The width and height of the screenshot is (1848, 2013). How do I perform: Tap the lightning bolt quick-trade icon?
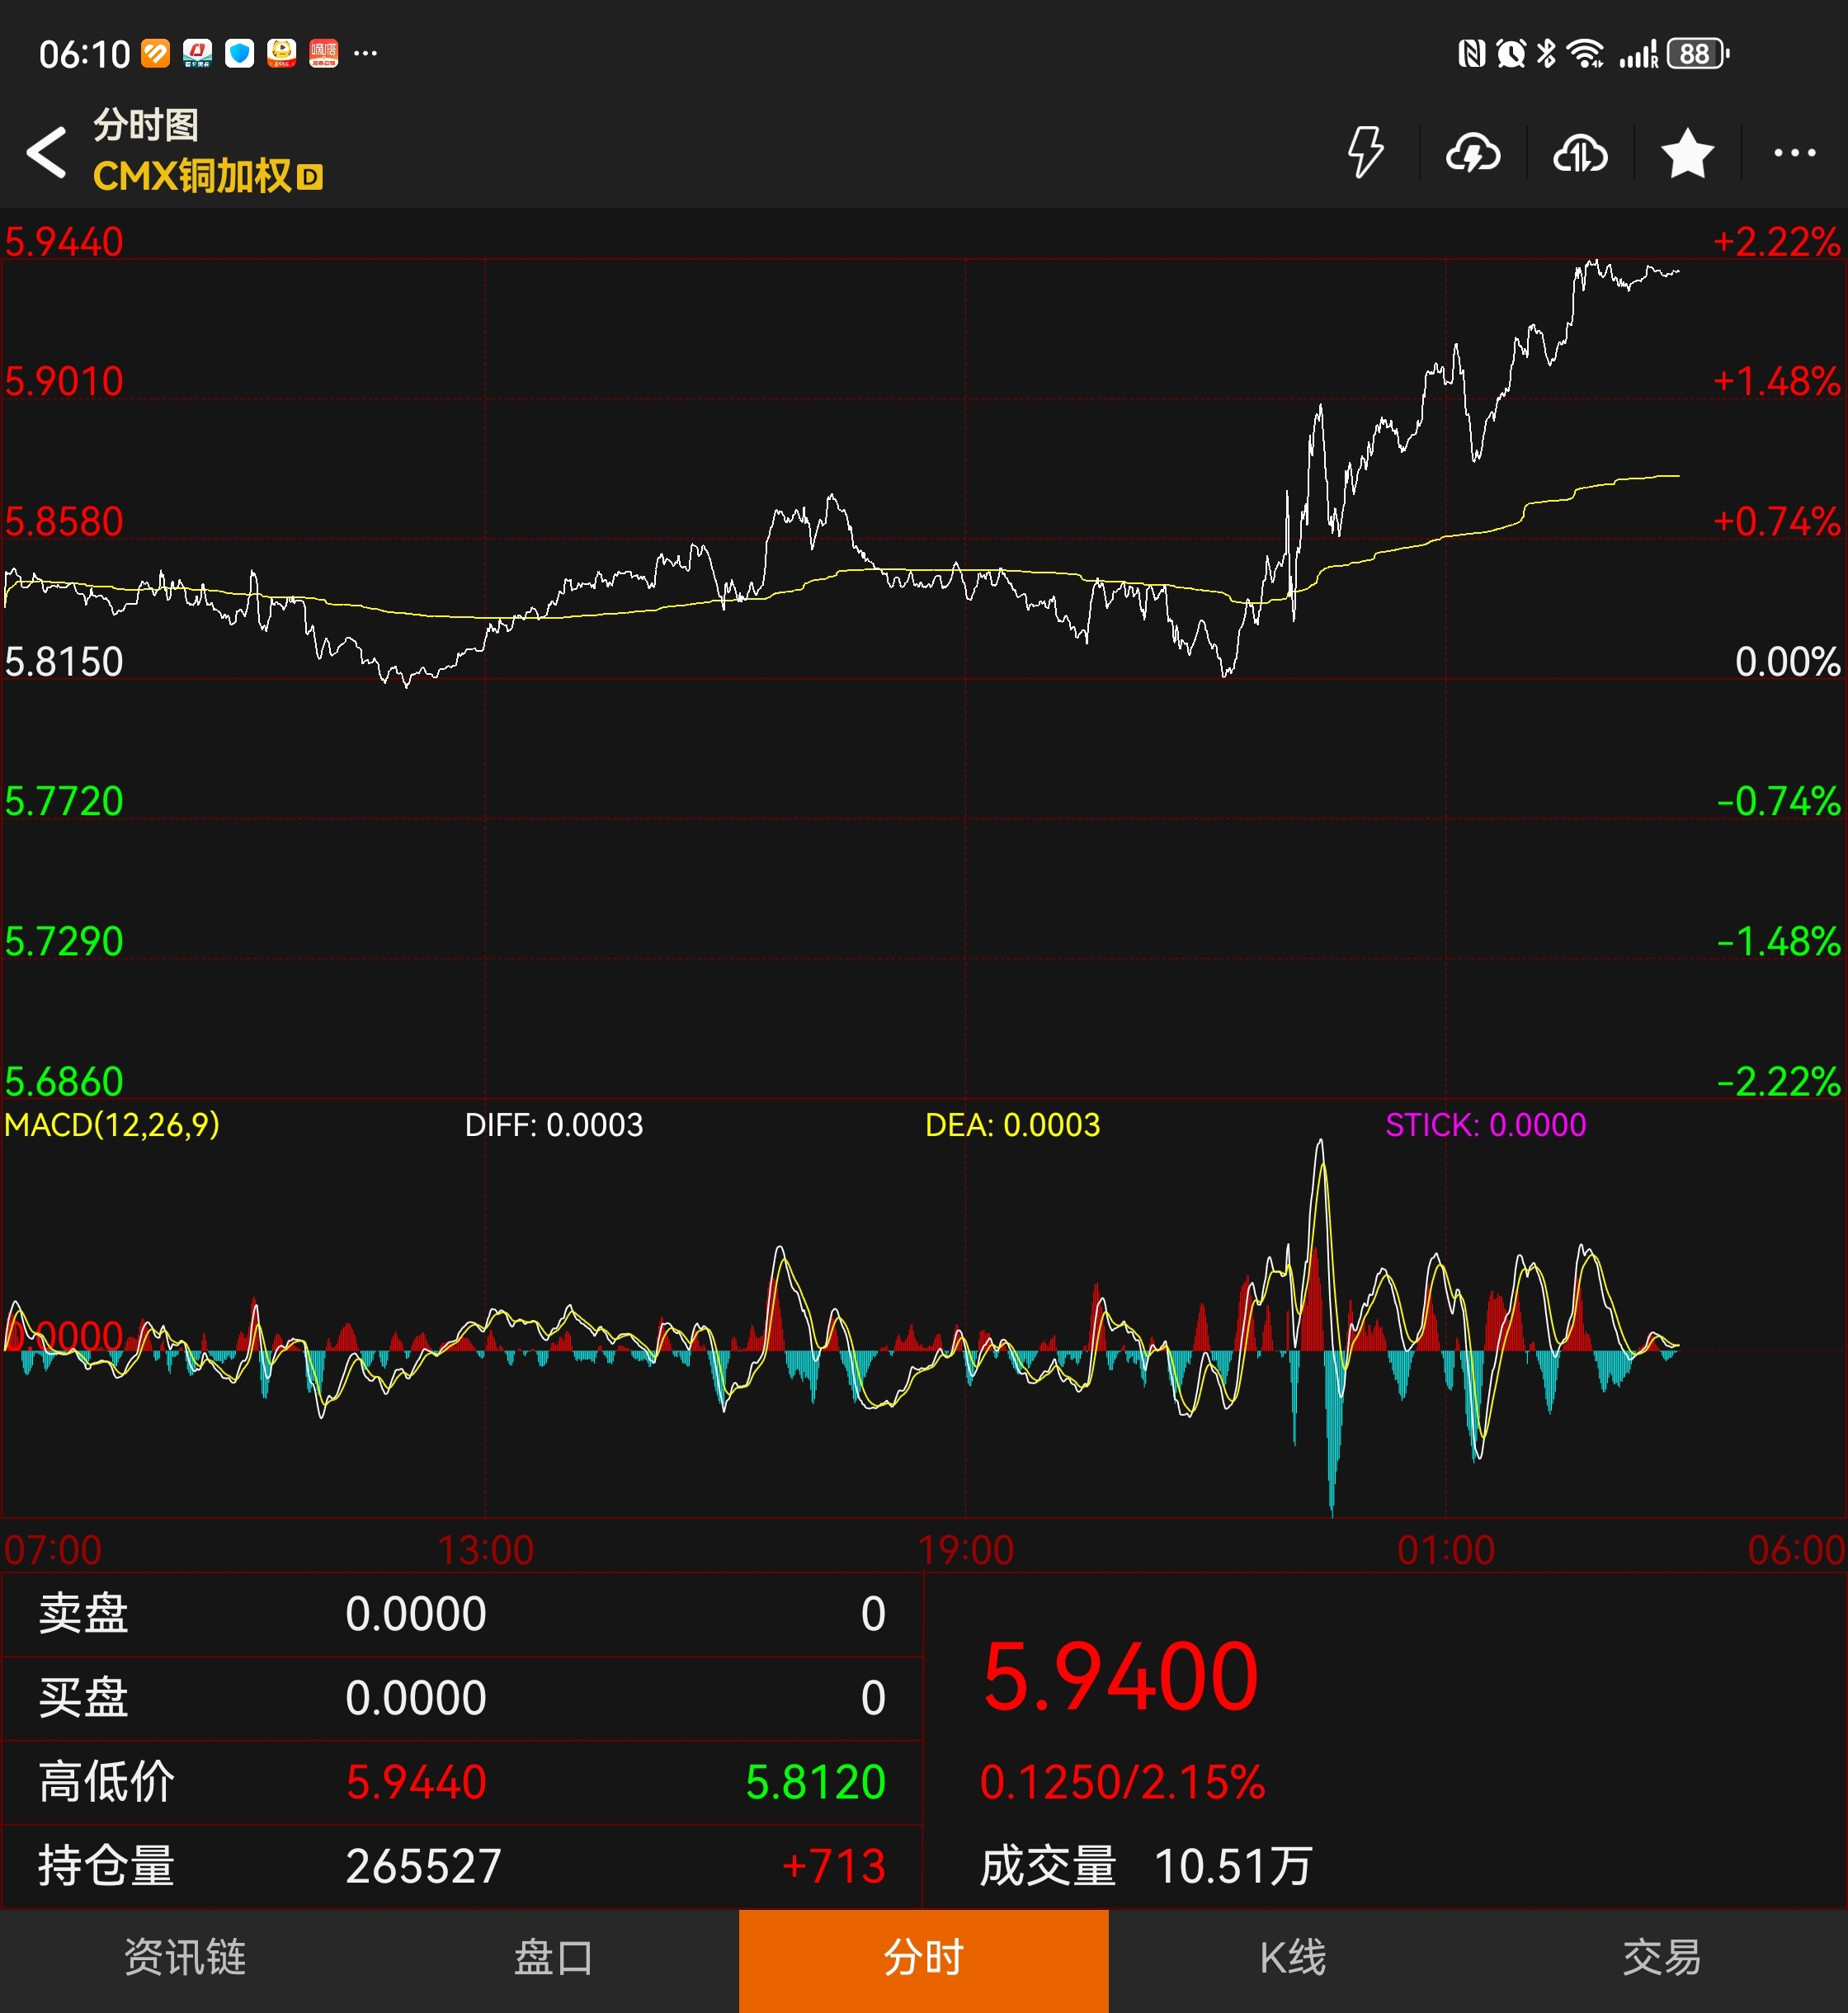pos(1365,153)
